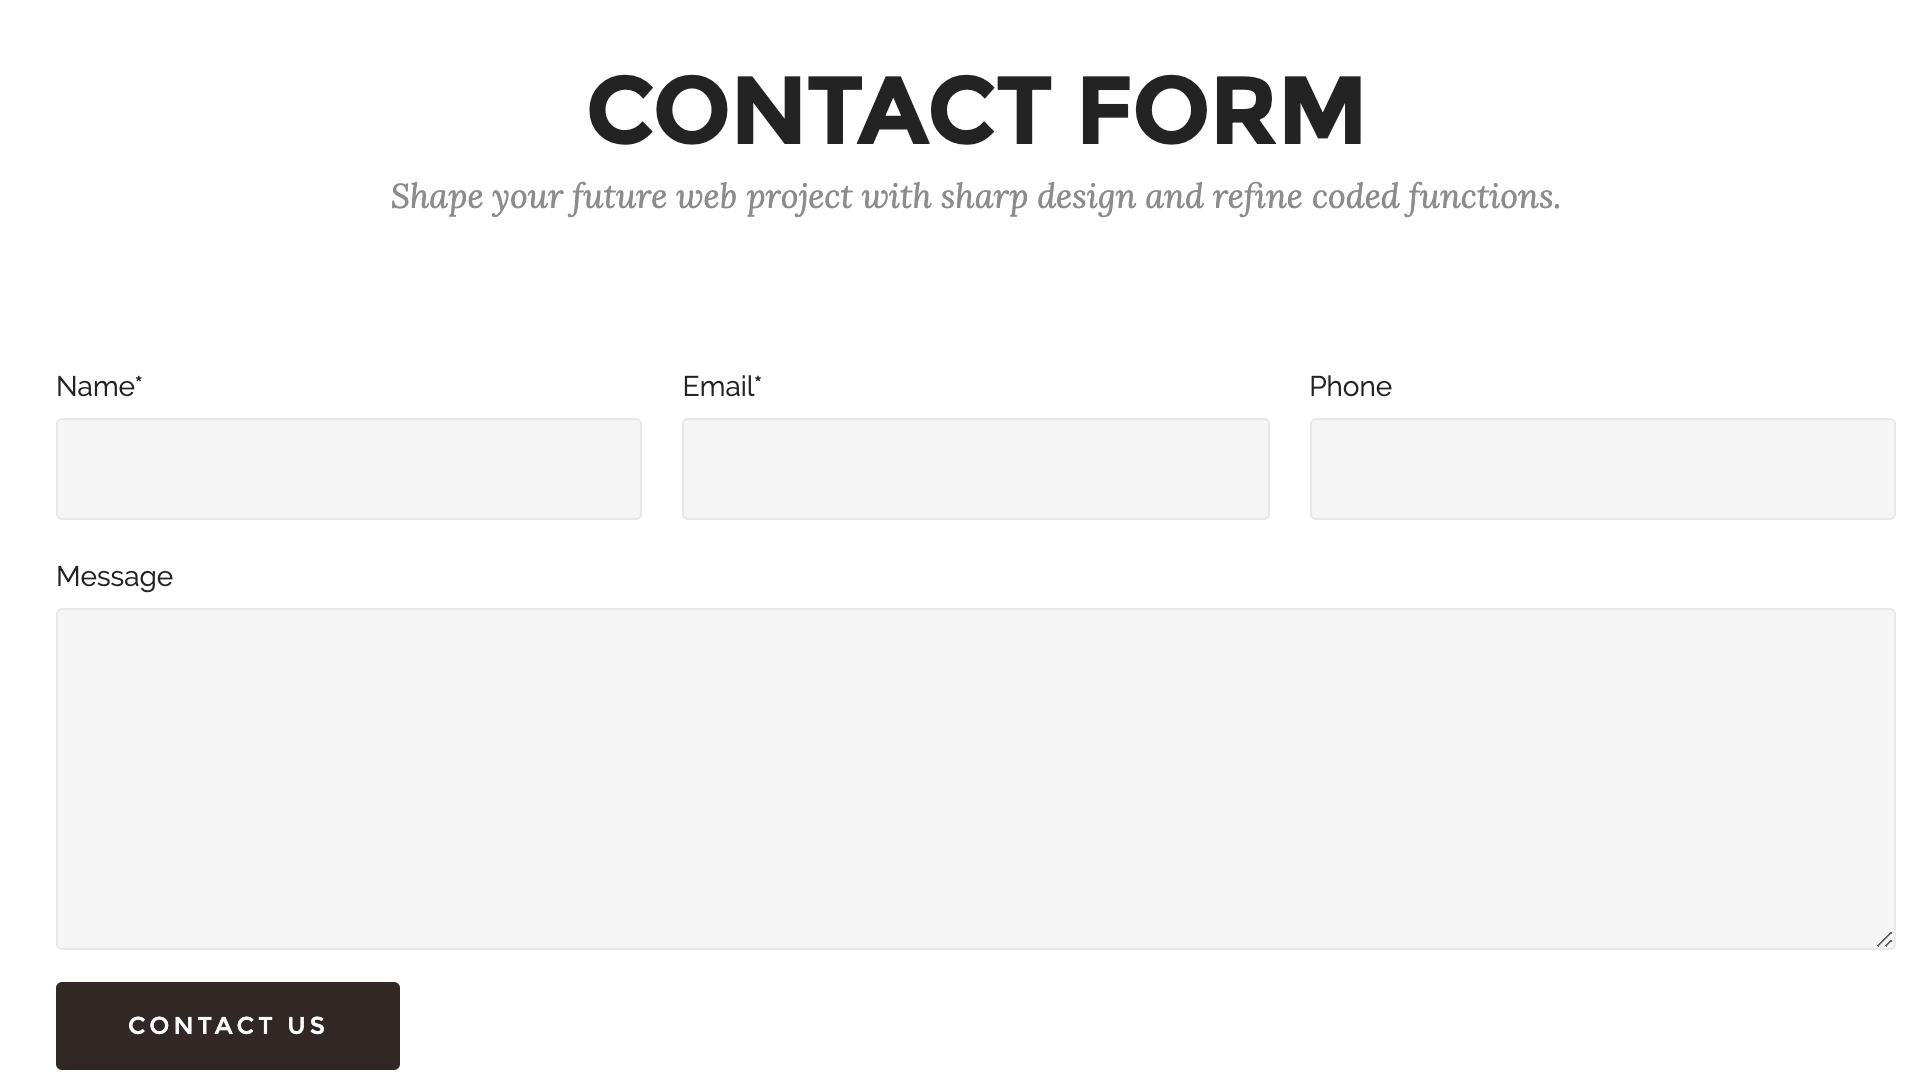Focus the Phone input field
The width and height of the screenshot is (1924, 1092).
coord(1602,469)
